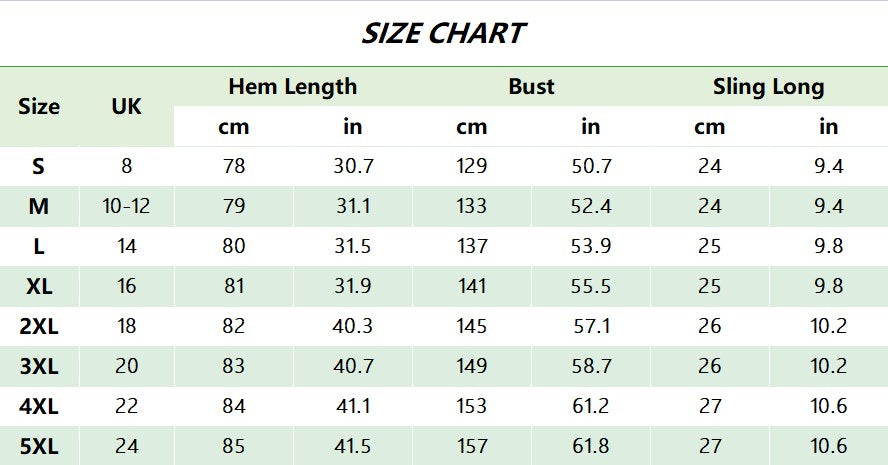This screenshot has height=465, width=888.
Task: Select the UK size 16 cell
Action: click(x=126, y=286)
